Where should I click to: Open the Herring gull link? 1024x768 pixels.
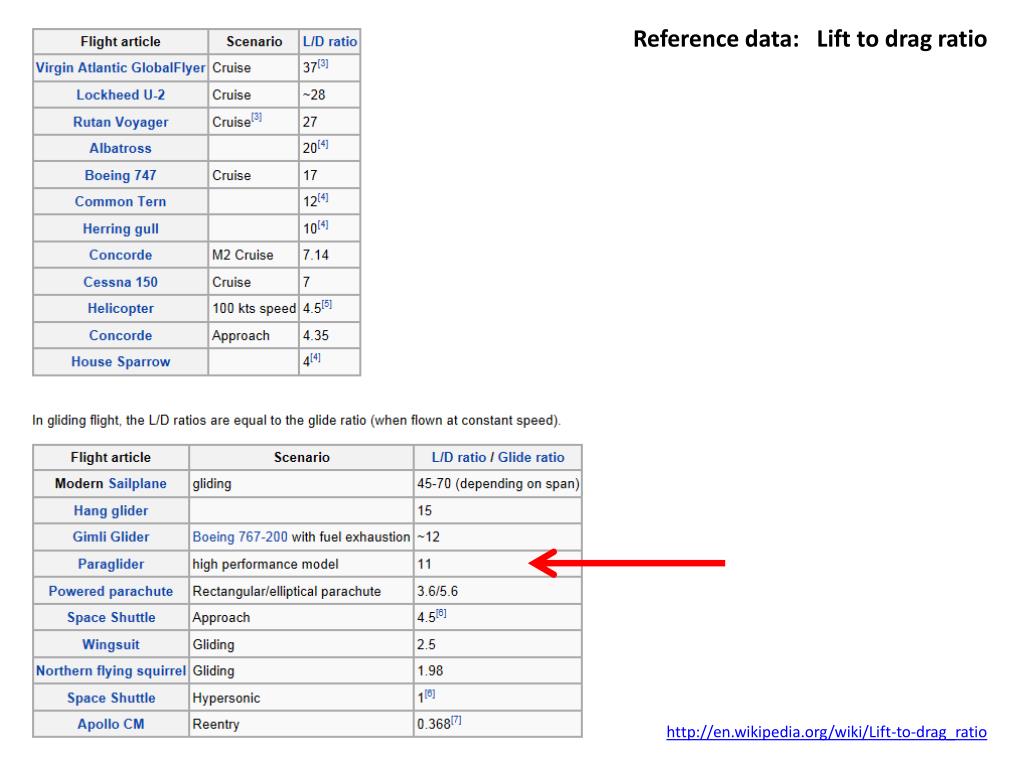pos(120,229)
